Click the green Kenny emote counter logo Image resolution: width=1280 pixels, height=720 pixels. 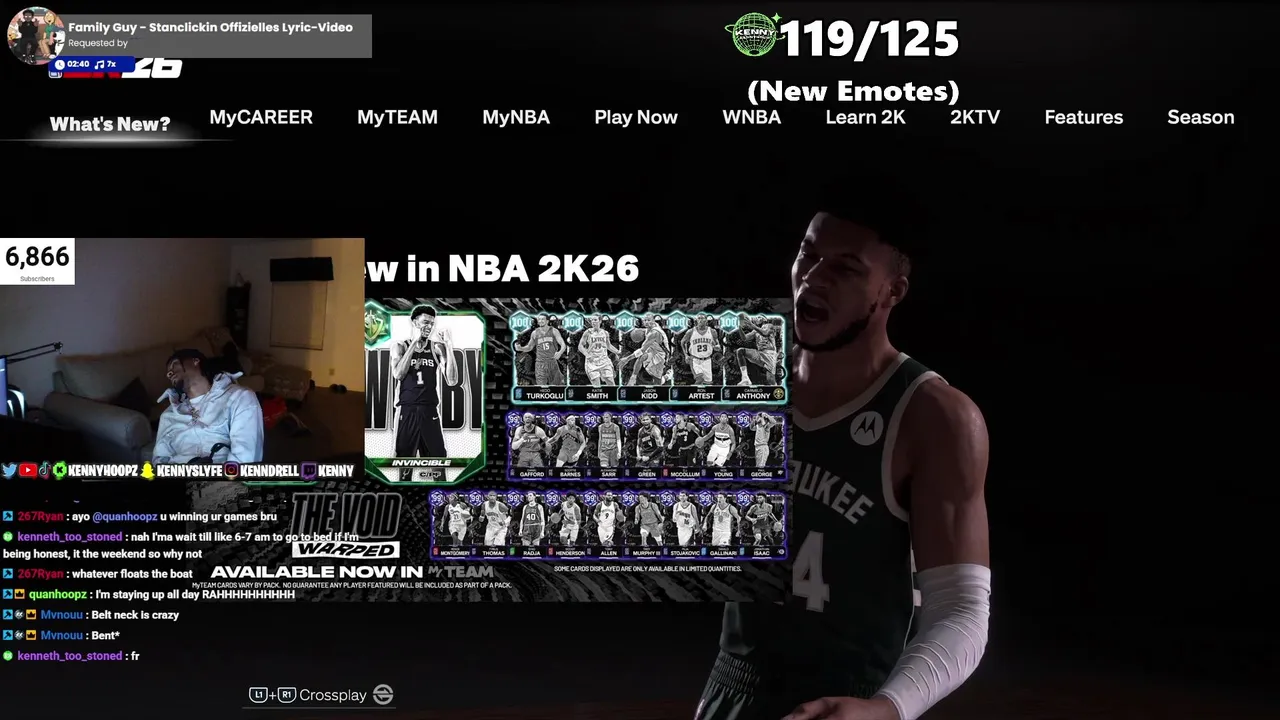755,36
